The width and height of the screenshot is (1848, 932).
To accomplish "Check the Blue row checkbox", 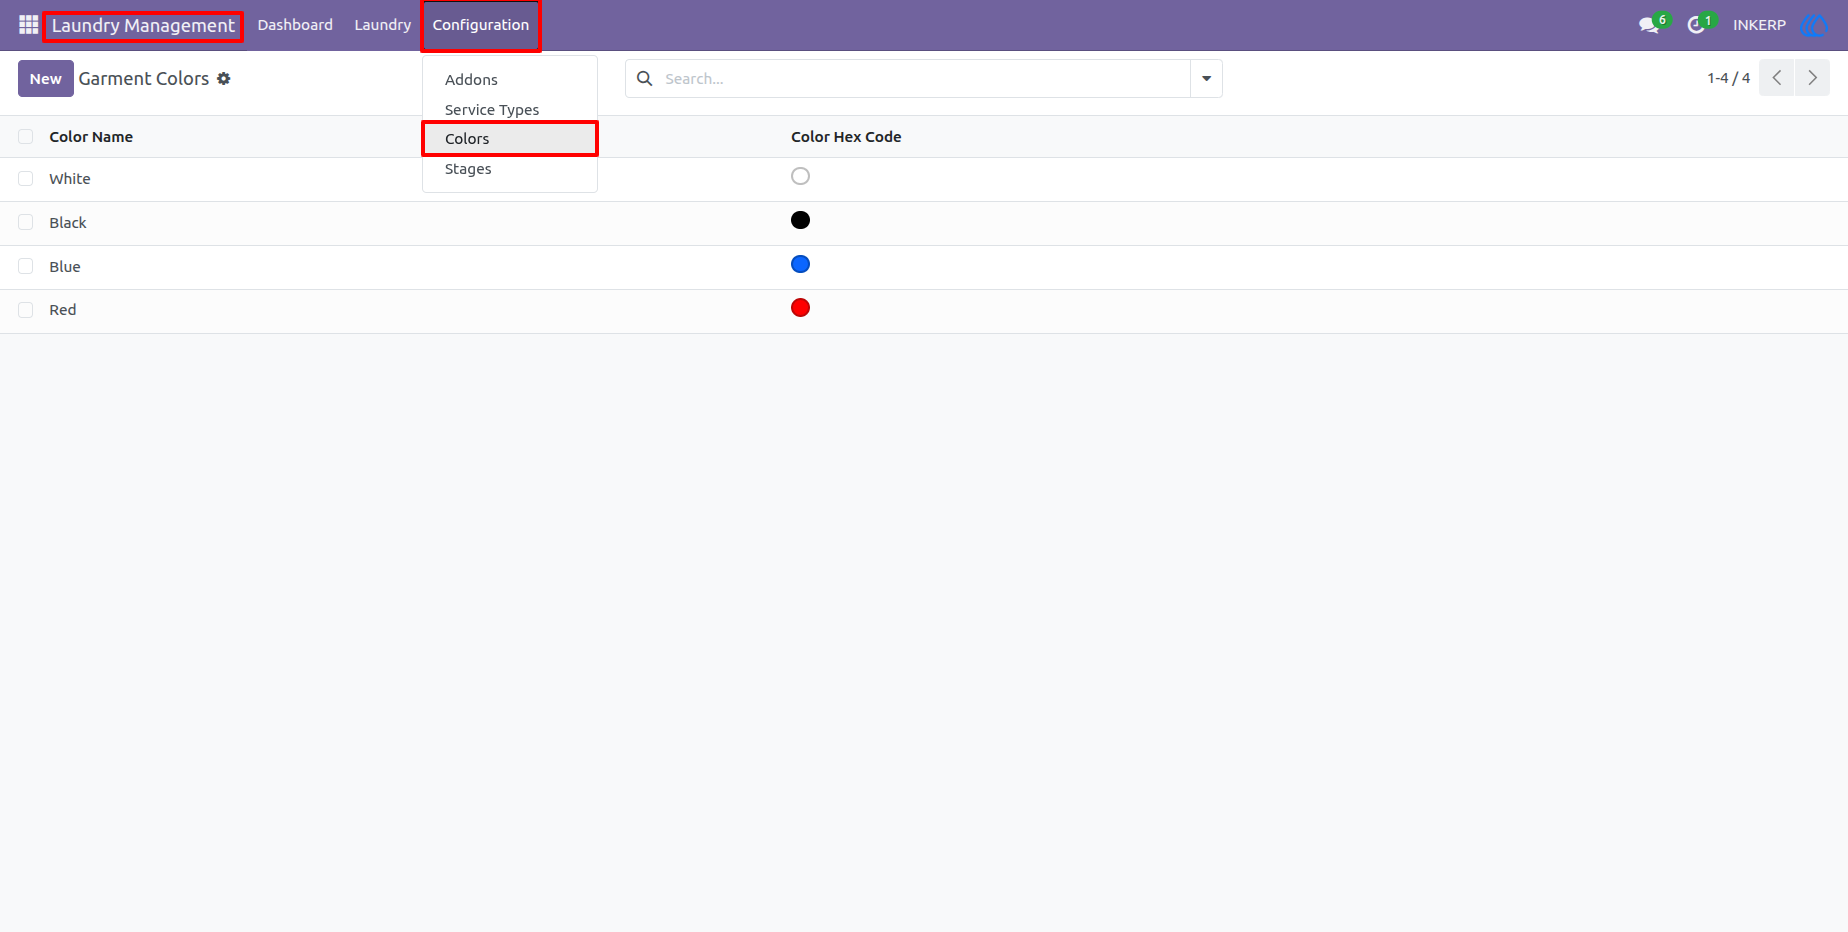I will tap(26, 267).
